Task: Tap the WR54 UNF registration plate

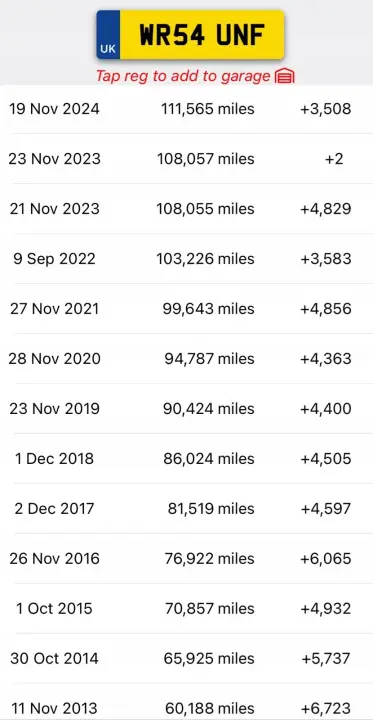Action: [x=190, y=35]
